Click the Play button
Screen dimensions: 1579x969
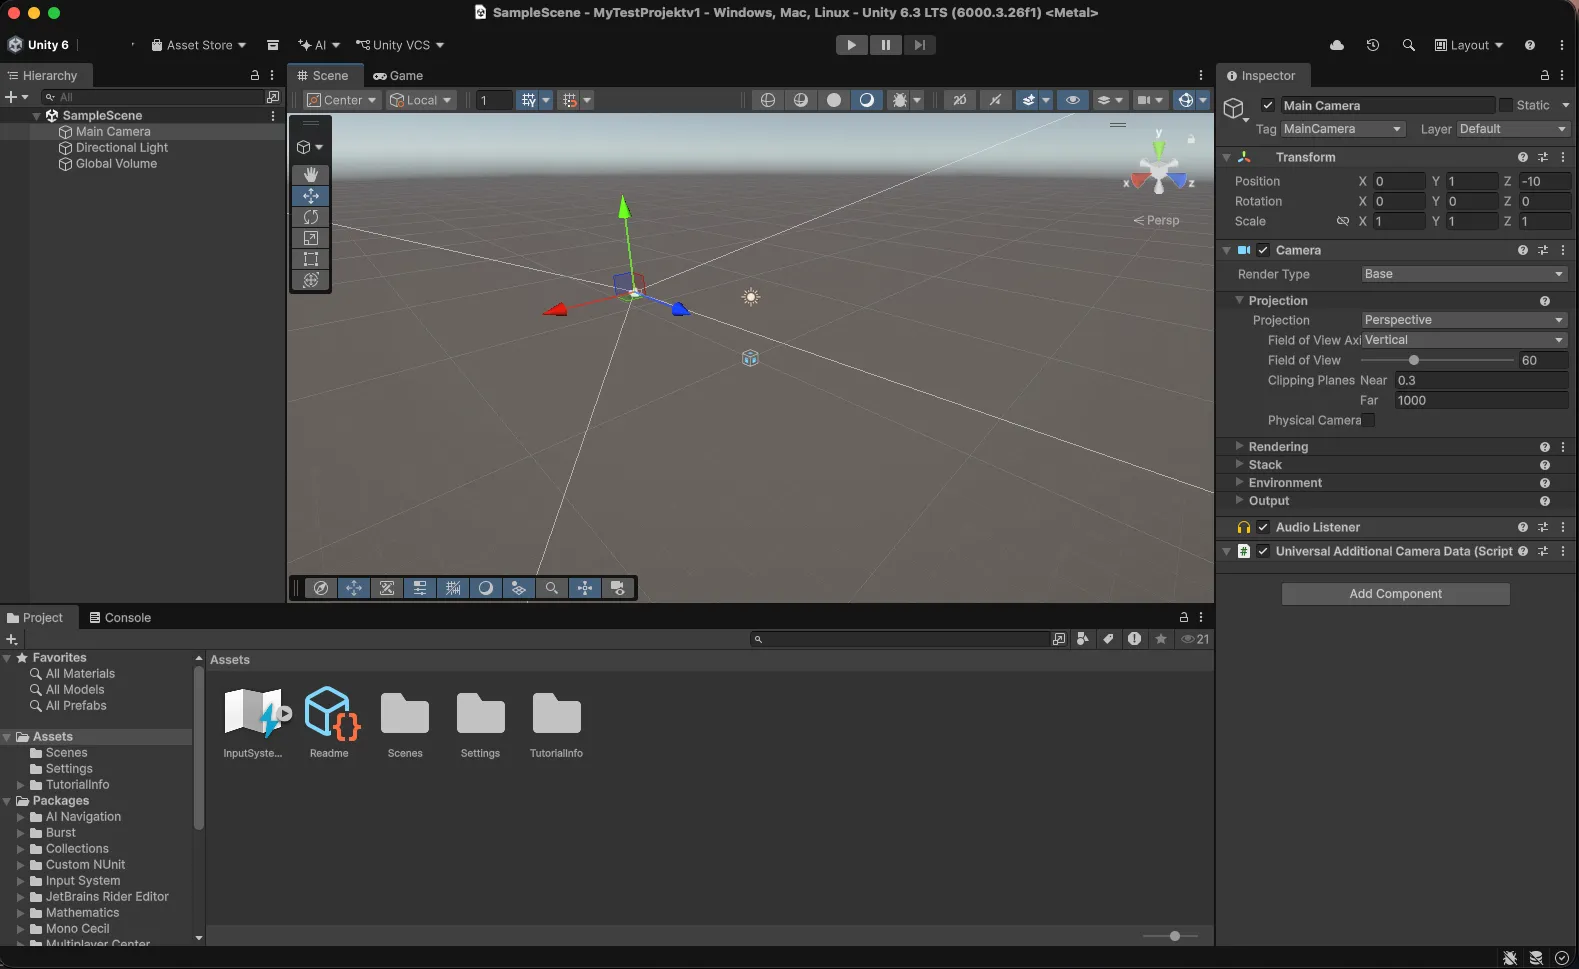click(x=851, y=45)
